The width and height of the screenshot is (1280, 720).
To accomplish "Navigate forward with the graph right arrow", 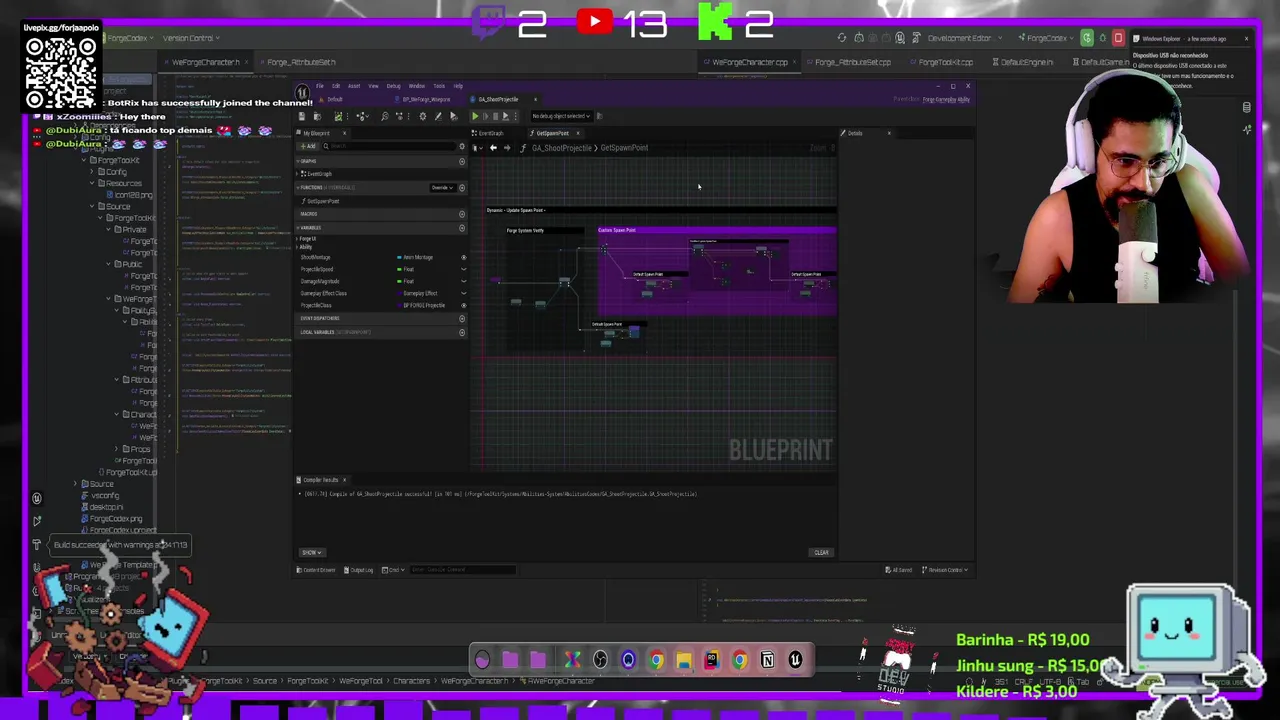I will [507, 148].
